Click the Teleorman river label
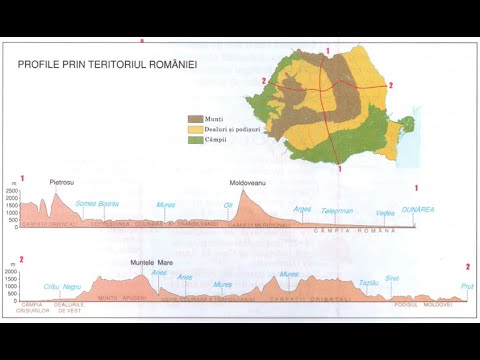 click(337, 211)
